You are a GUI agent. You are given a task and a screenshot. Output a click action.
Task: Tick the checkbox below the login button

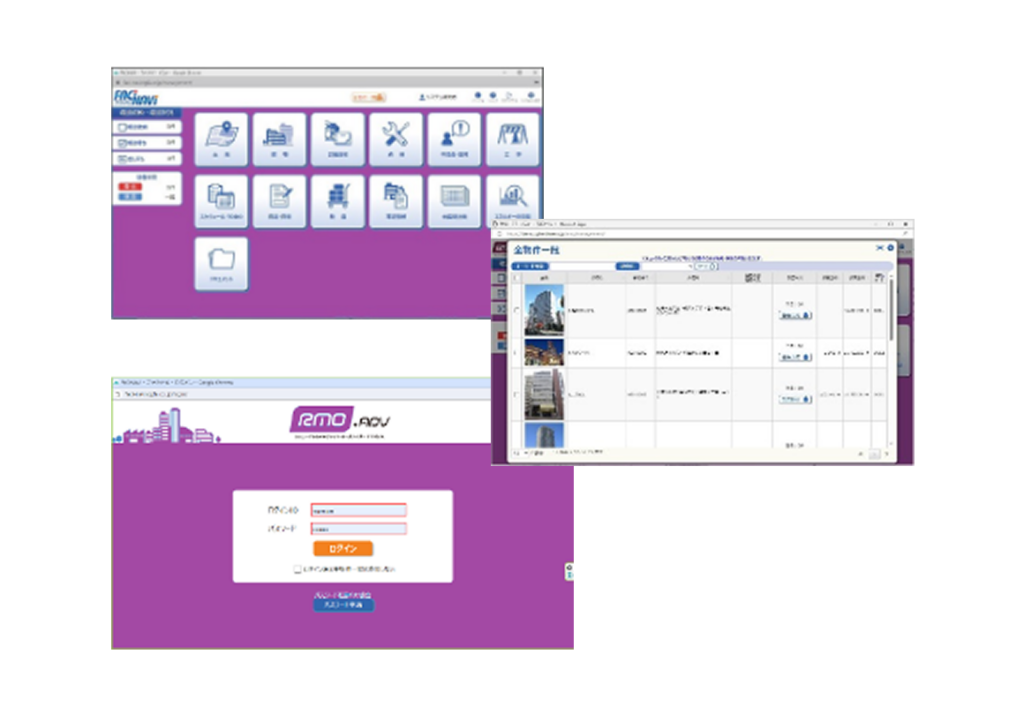(x=298, y=570)
